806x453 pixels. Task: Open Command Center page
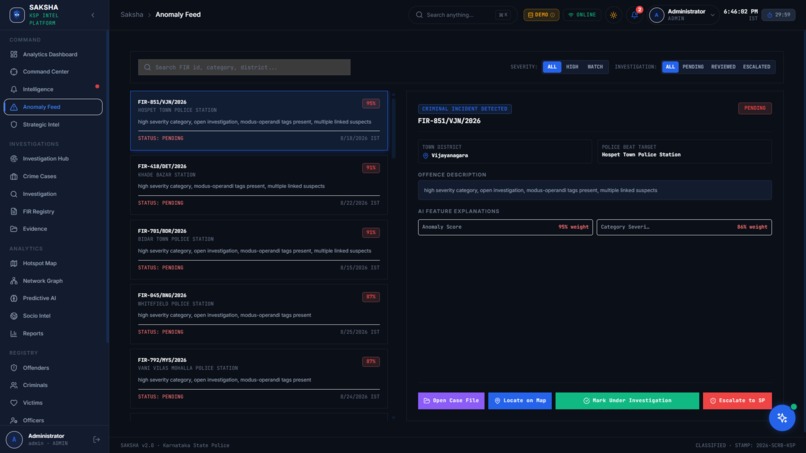[45, 72]
